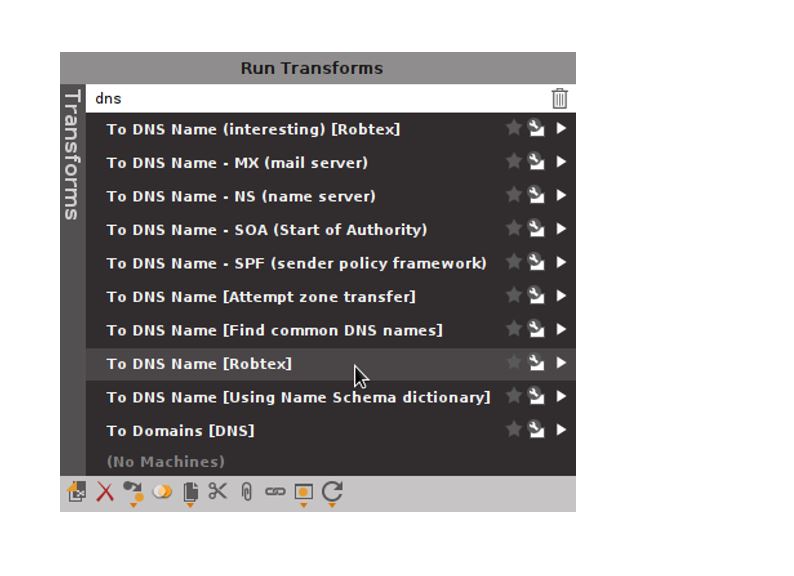This screenshot has width=794, height=576.
Task: Open the select entity square dropdown icon
Action: click(303, 494)
